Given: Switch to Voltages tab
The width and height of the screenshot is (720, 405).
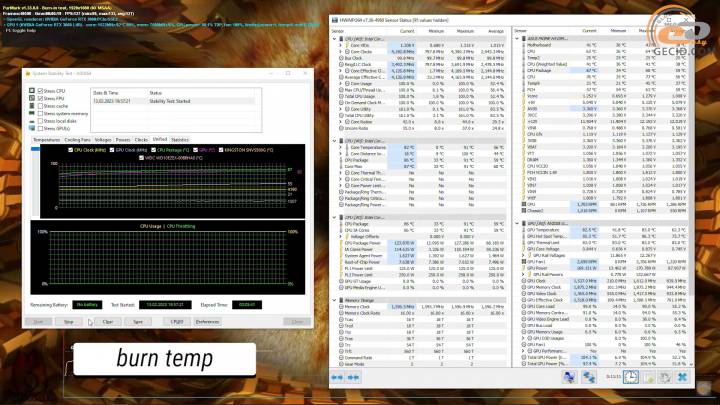Looking at the screenshot, I should [103, 140].
